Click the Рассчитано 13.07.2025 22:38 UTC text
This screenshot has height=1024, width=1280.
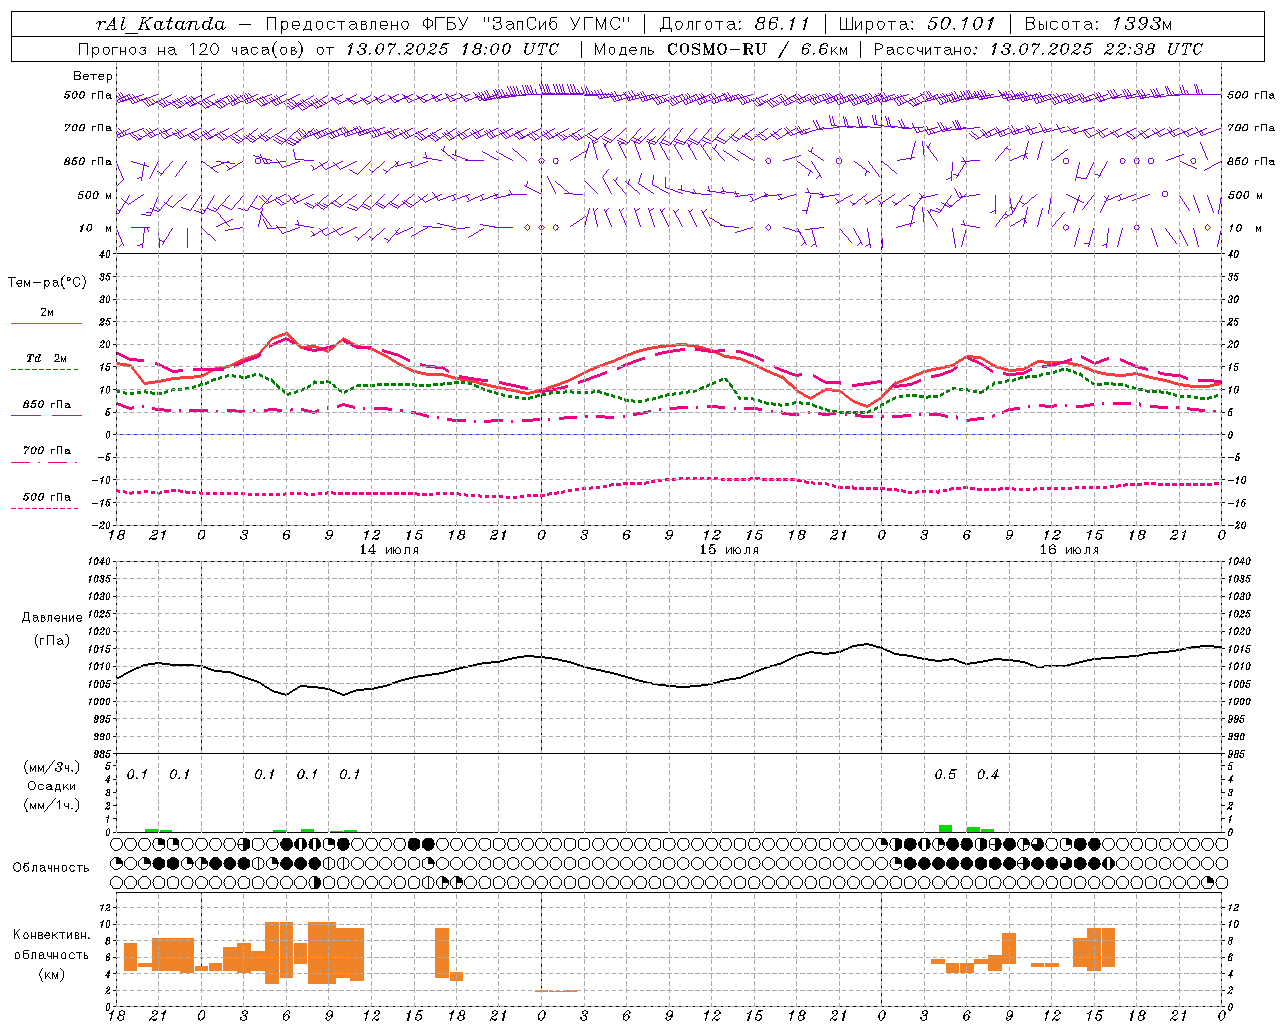click(1038, 49)
